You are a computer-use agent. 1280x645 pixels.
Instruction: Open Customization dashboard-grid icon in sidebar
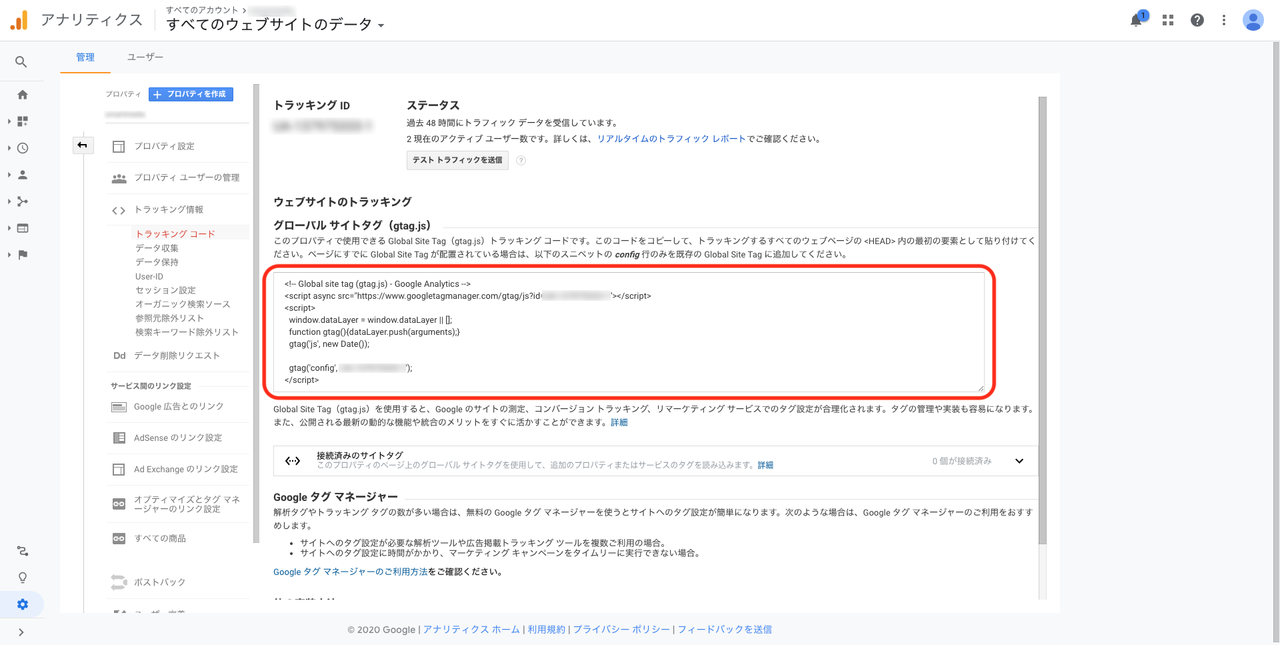[22, 121]
